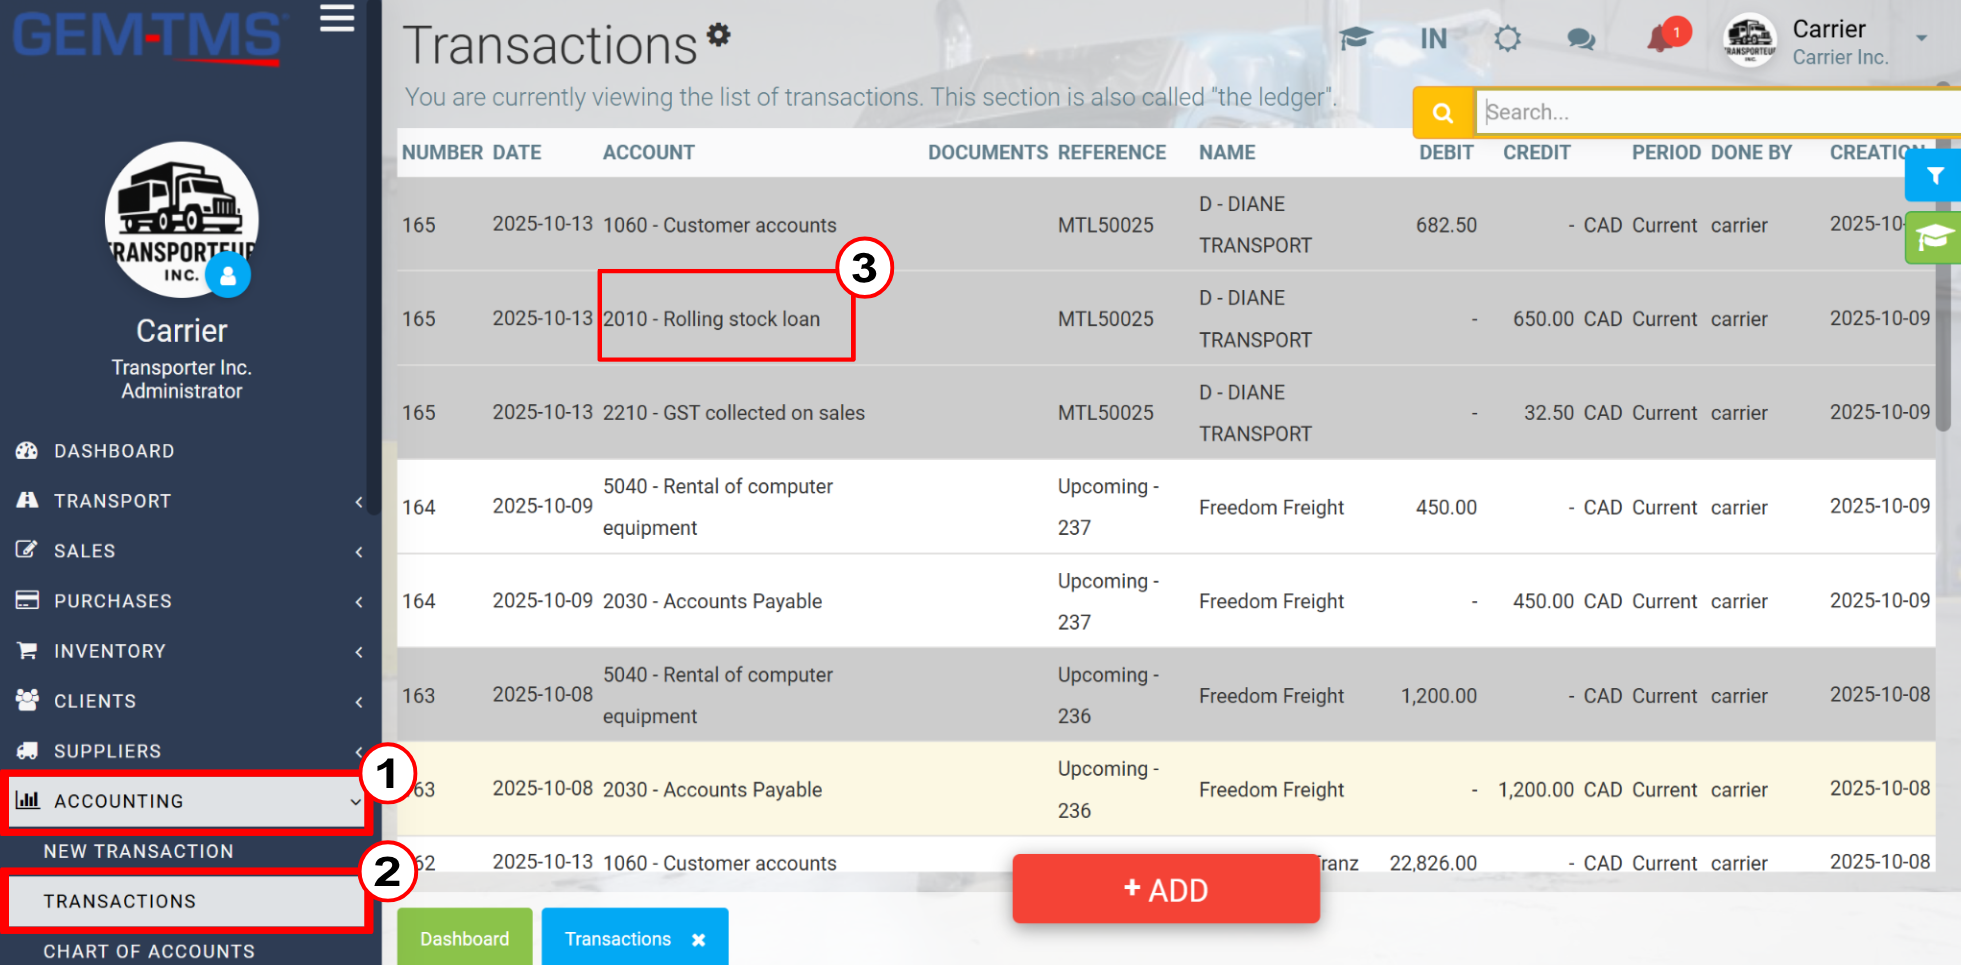Viewport: 1961px width, 965px height.
Task: Click the settings gear beside Transactions title
Action: click(x=718, y=35)
